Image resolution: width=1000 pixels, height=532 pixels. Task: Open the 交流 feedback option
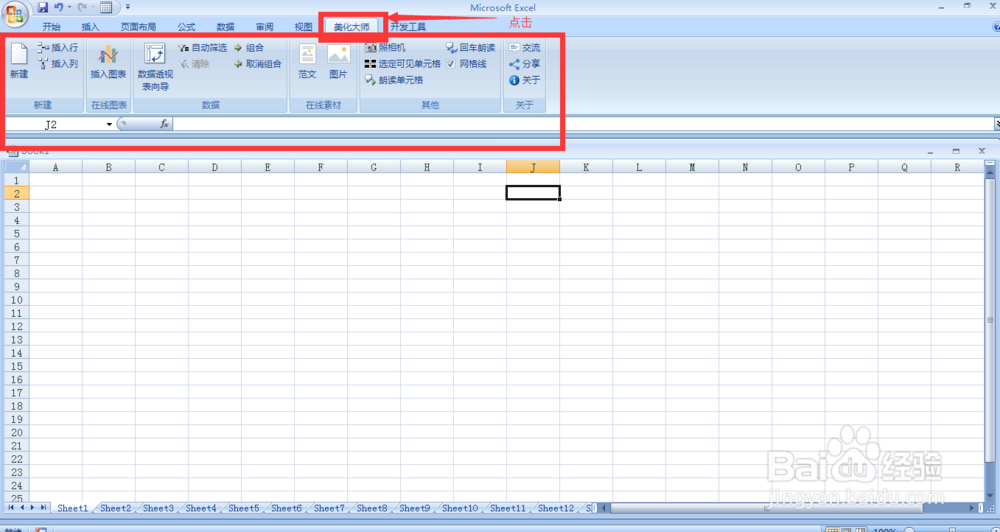(x=524, y=48)
